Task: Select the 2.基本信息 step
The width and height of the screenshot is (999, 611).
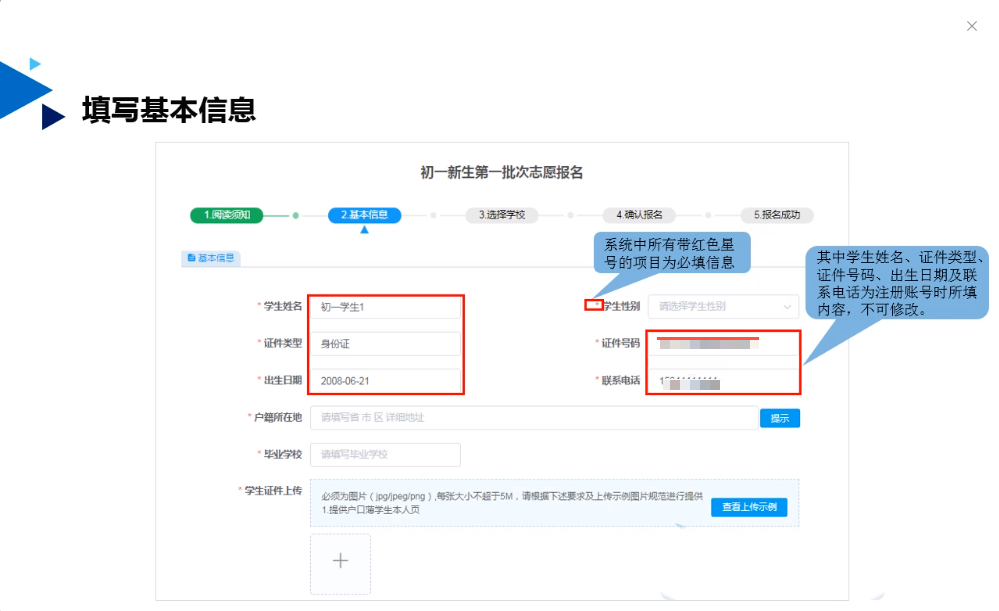Action: pyautogui.click(x=364, y=214)
